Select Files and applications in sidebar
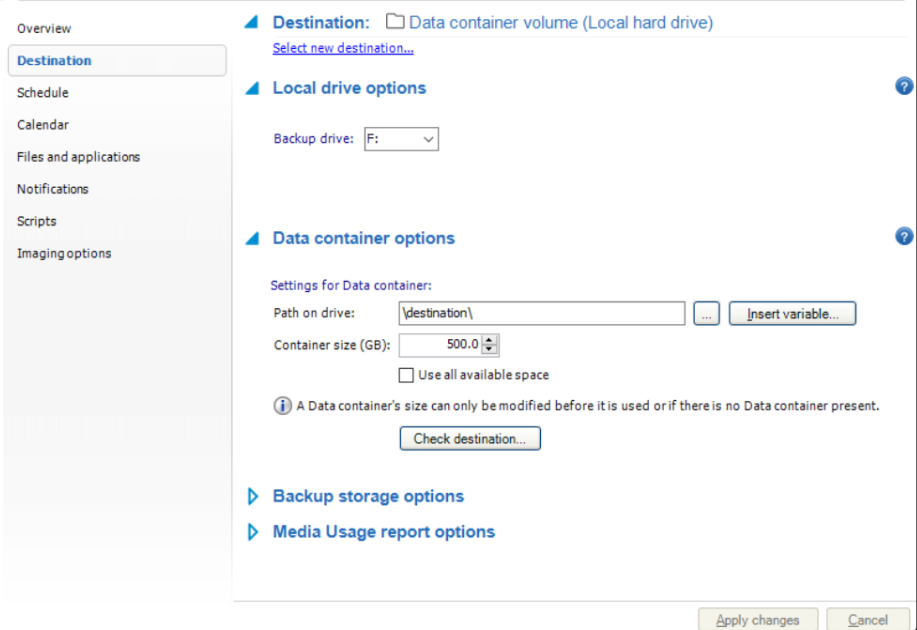The width and height of the screenshot is (917, 630). pos(78,157)
